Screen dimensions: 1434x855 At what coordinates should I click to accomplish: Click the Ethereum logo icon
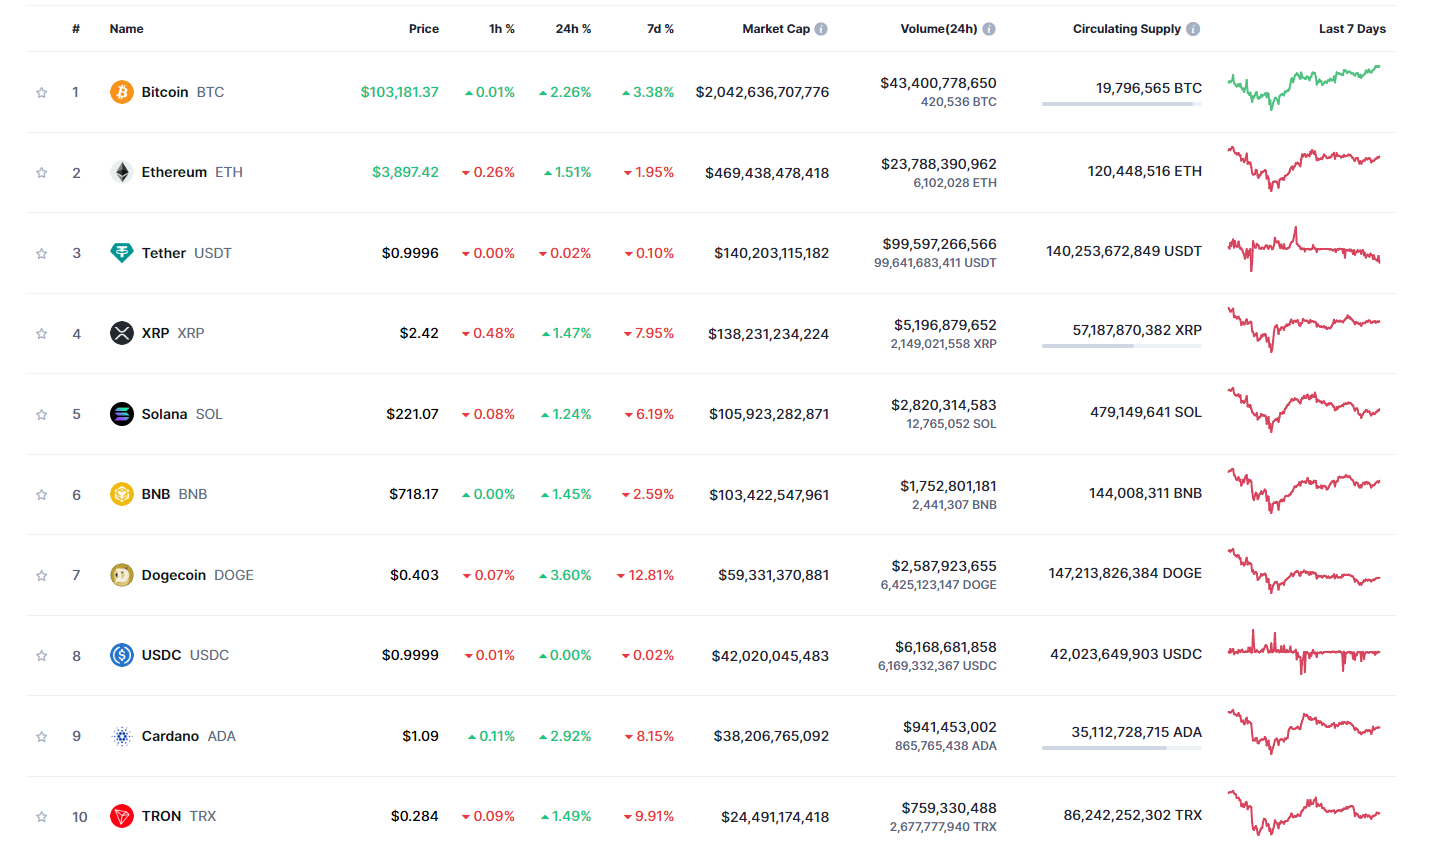pyautogui.click(x=121, y=172)
